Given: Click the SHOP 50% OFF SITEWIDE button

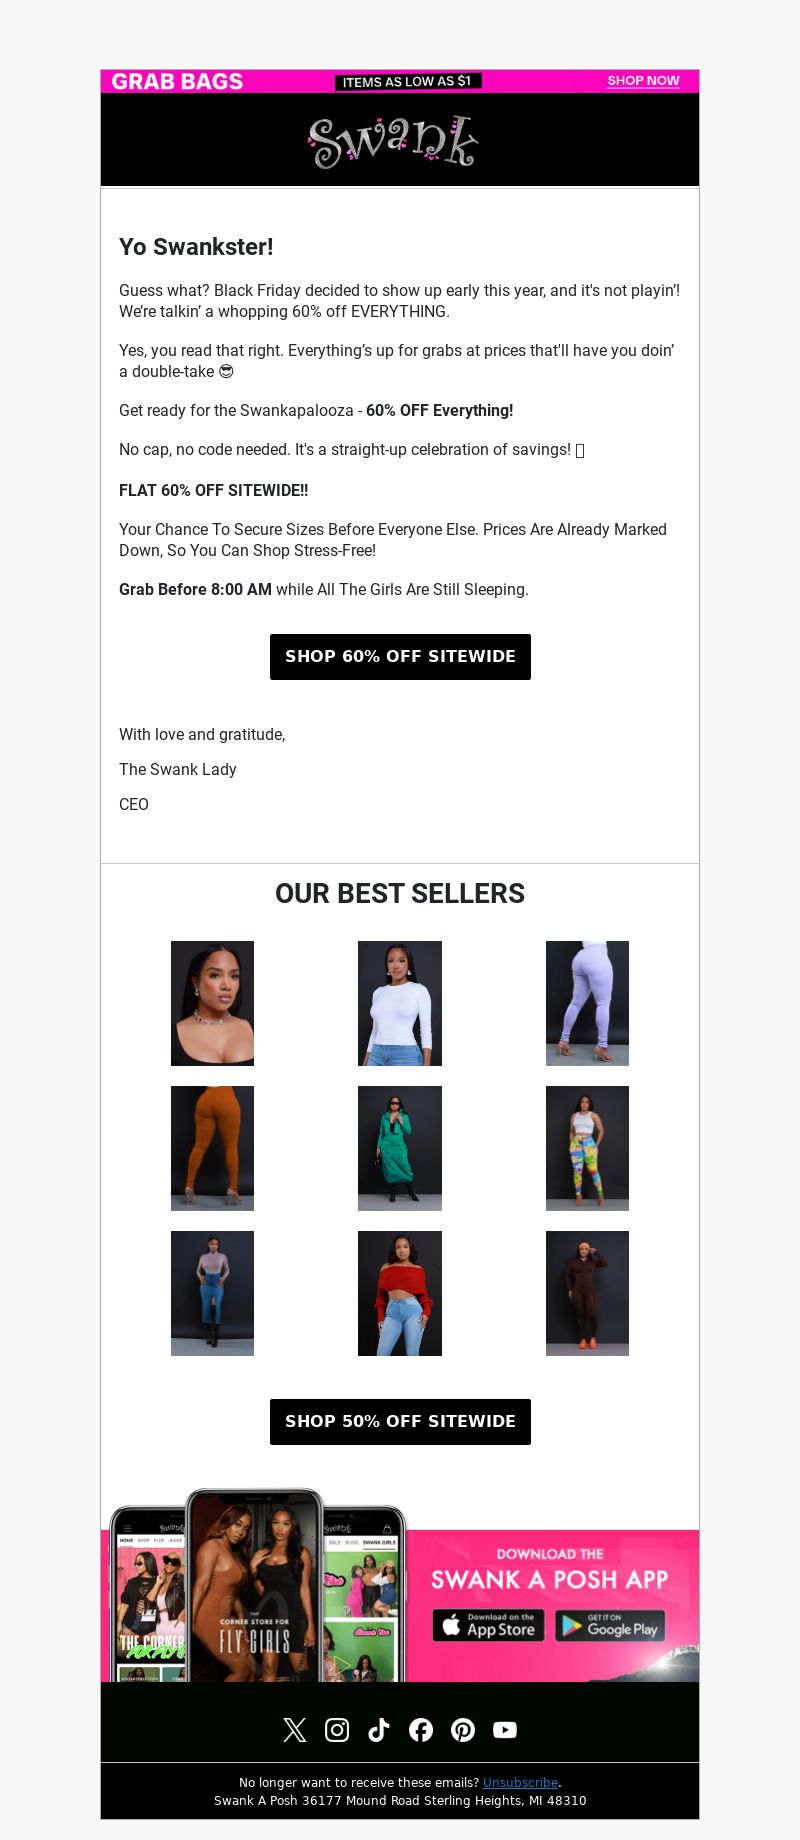Looking at the screenshot, I should coord(400,1422).
